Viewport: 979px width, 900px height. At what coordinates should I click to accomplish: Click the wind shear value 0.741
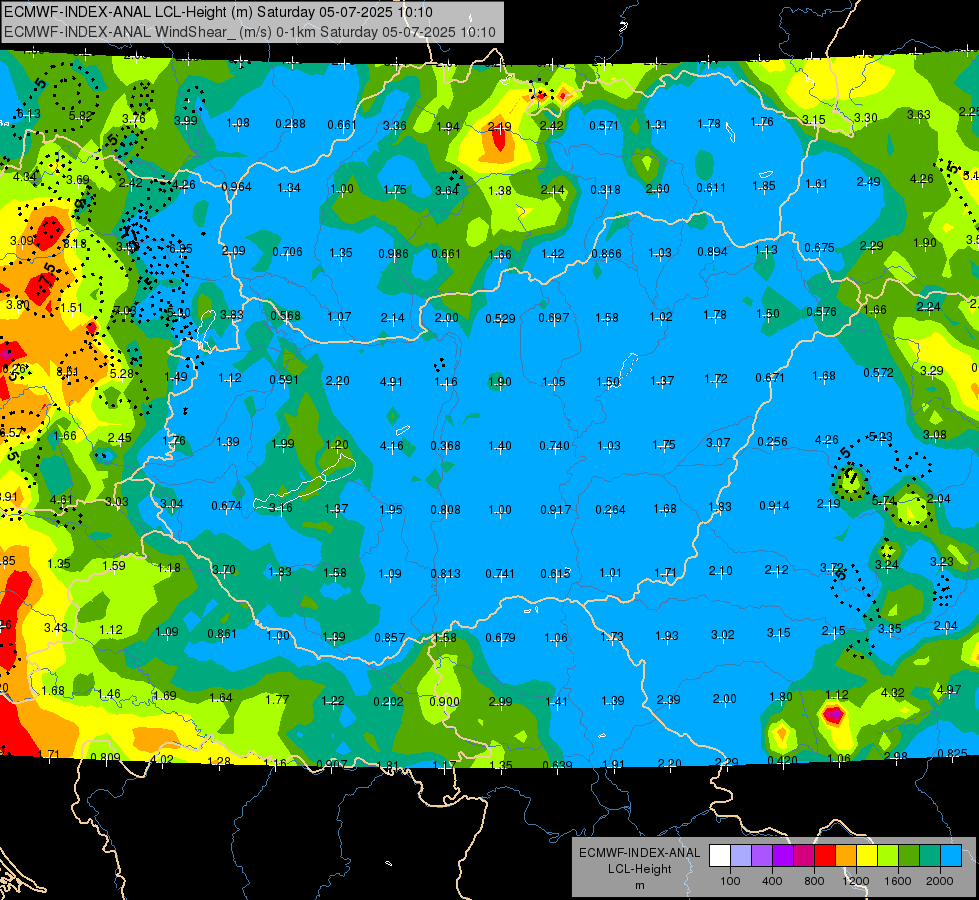tap(500, 574)
